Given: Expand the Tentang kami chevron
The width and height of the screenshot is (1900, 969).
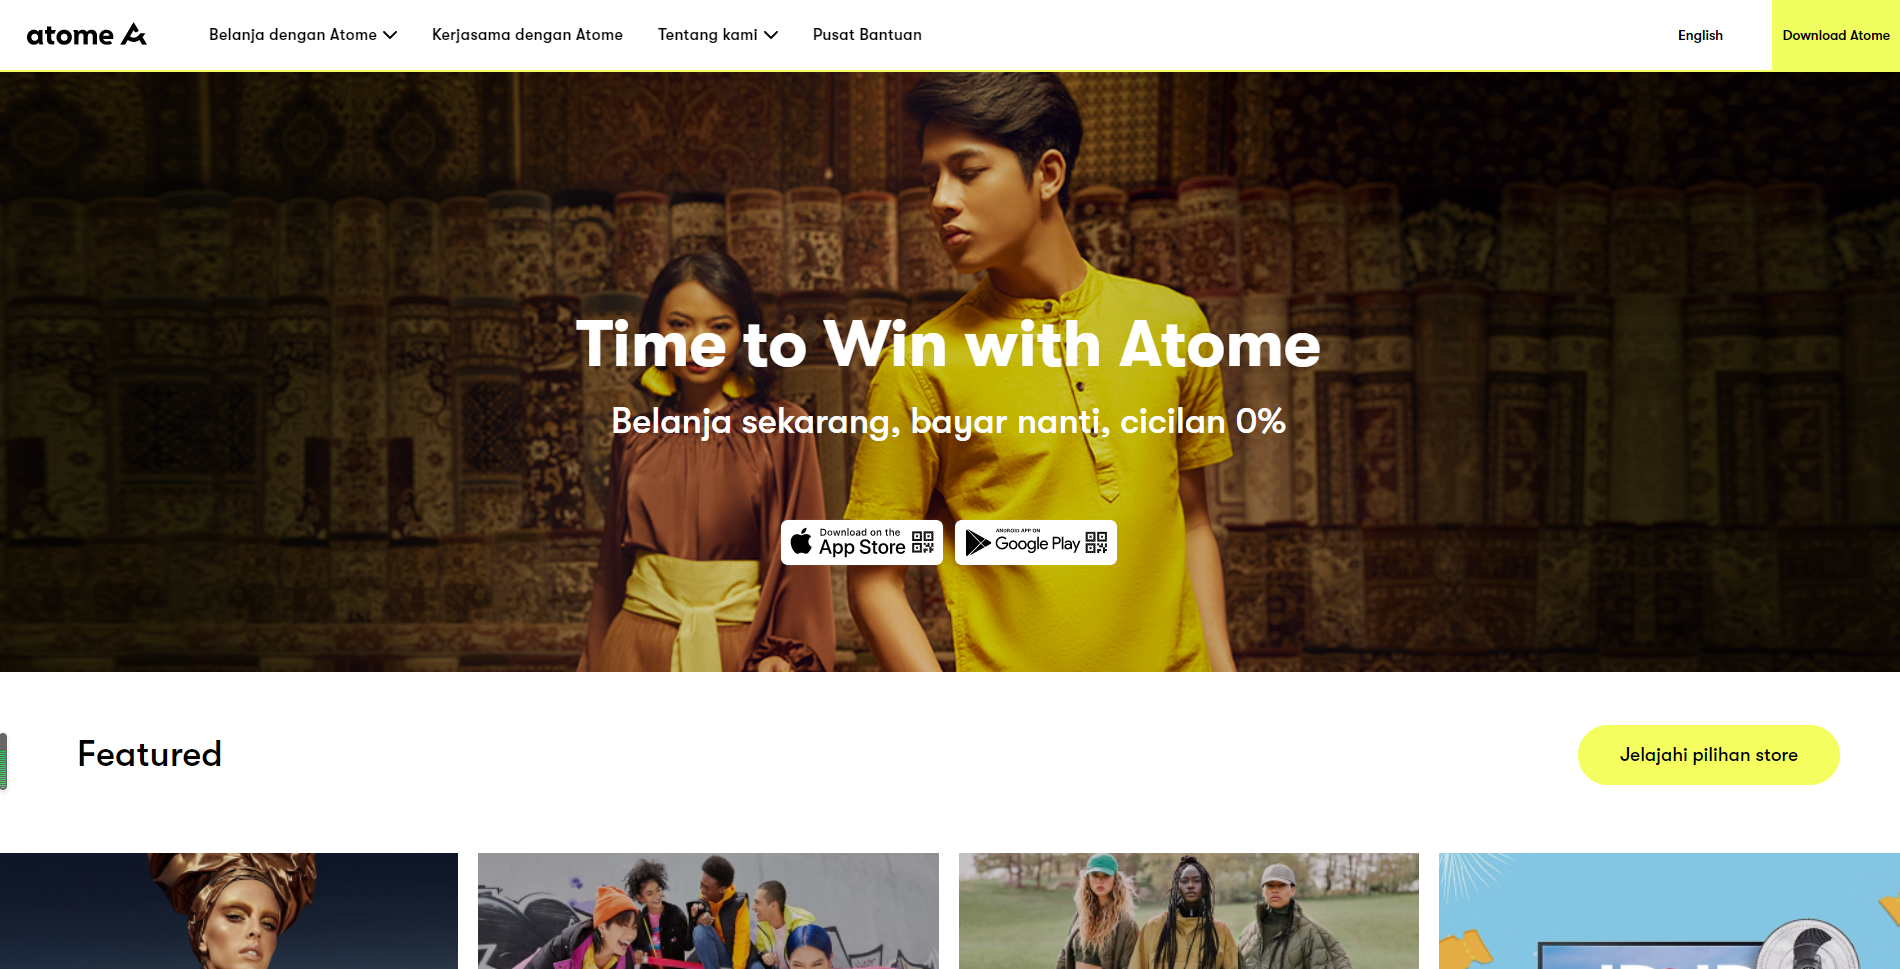Looking at the screenshot, I should point(771,35).
